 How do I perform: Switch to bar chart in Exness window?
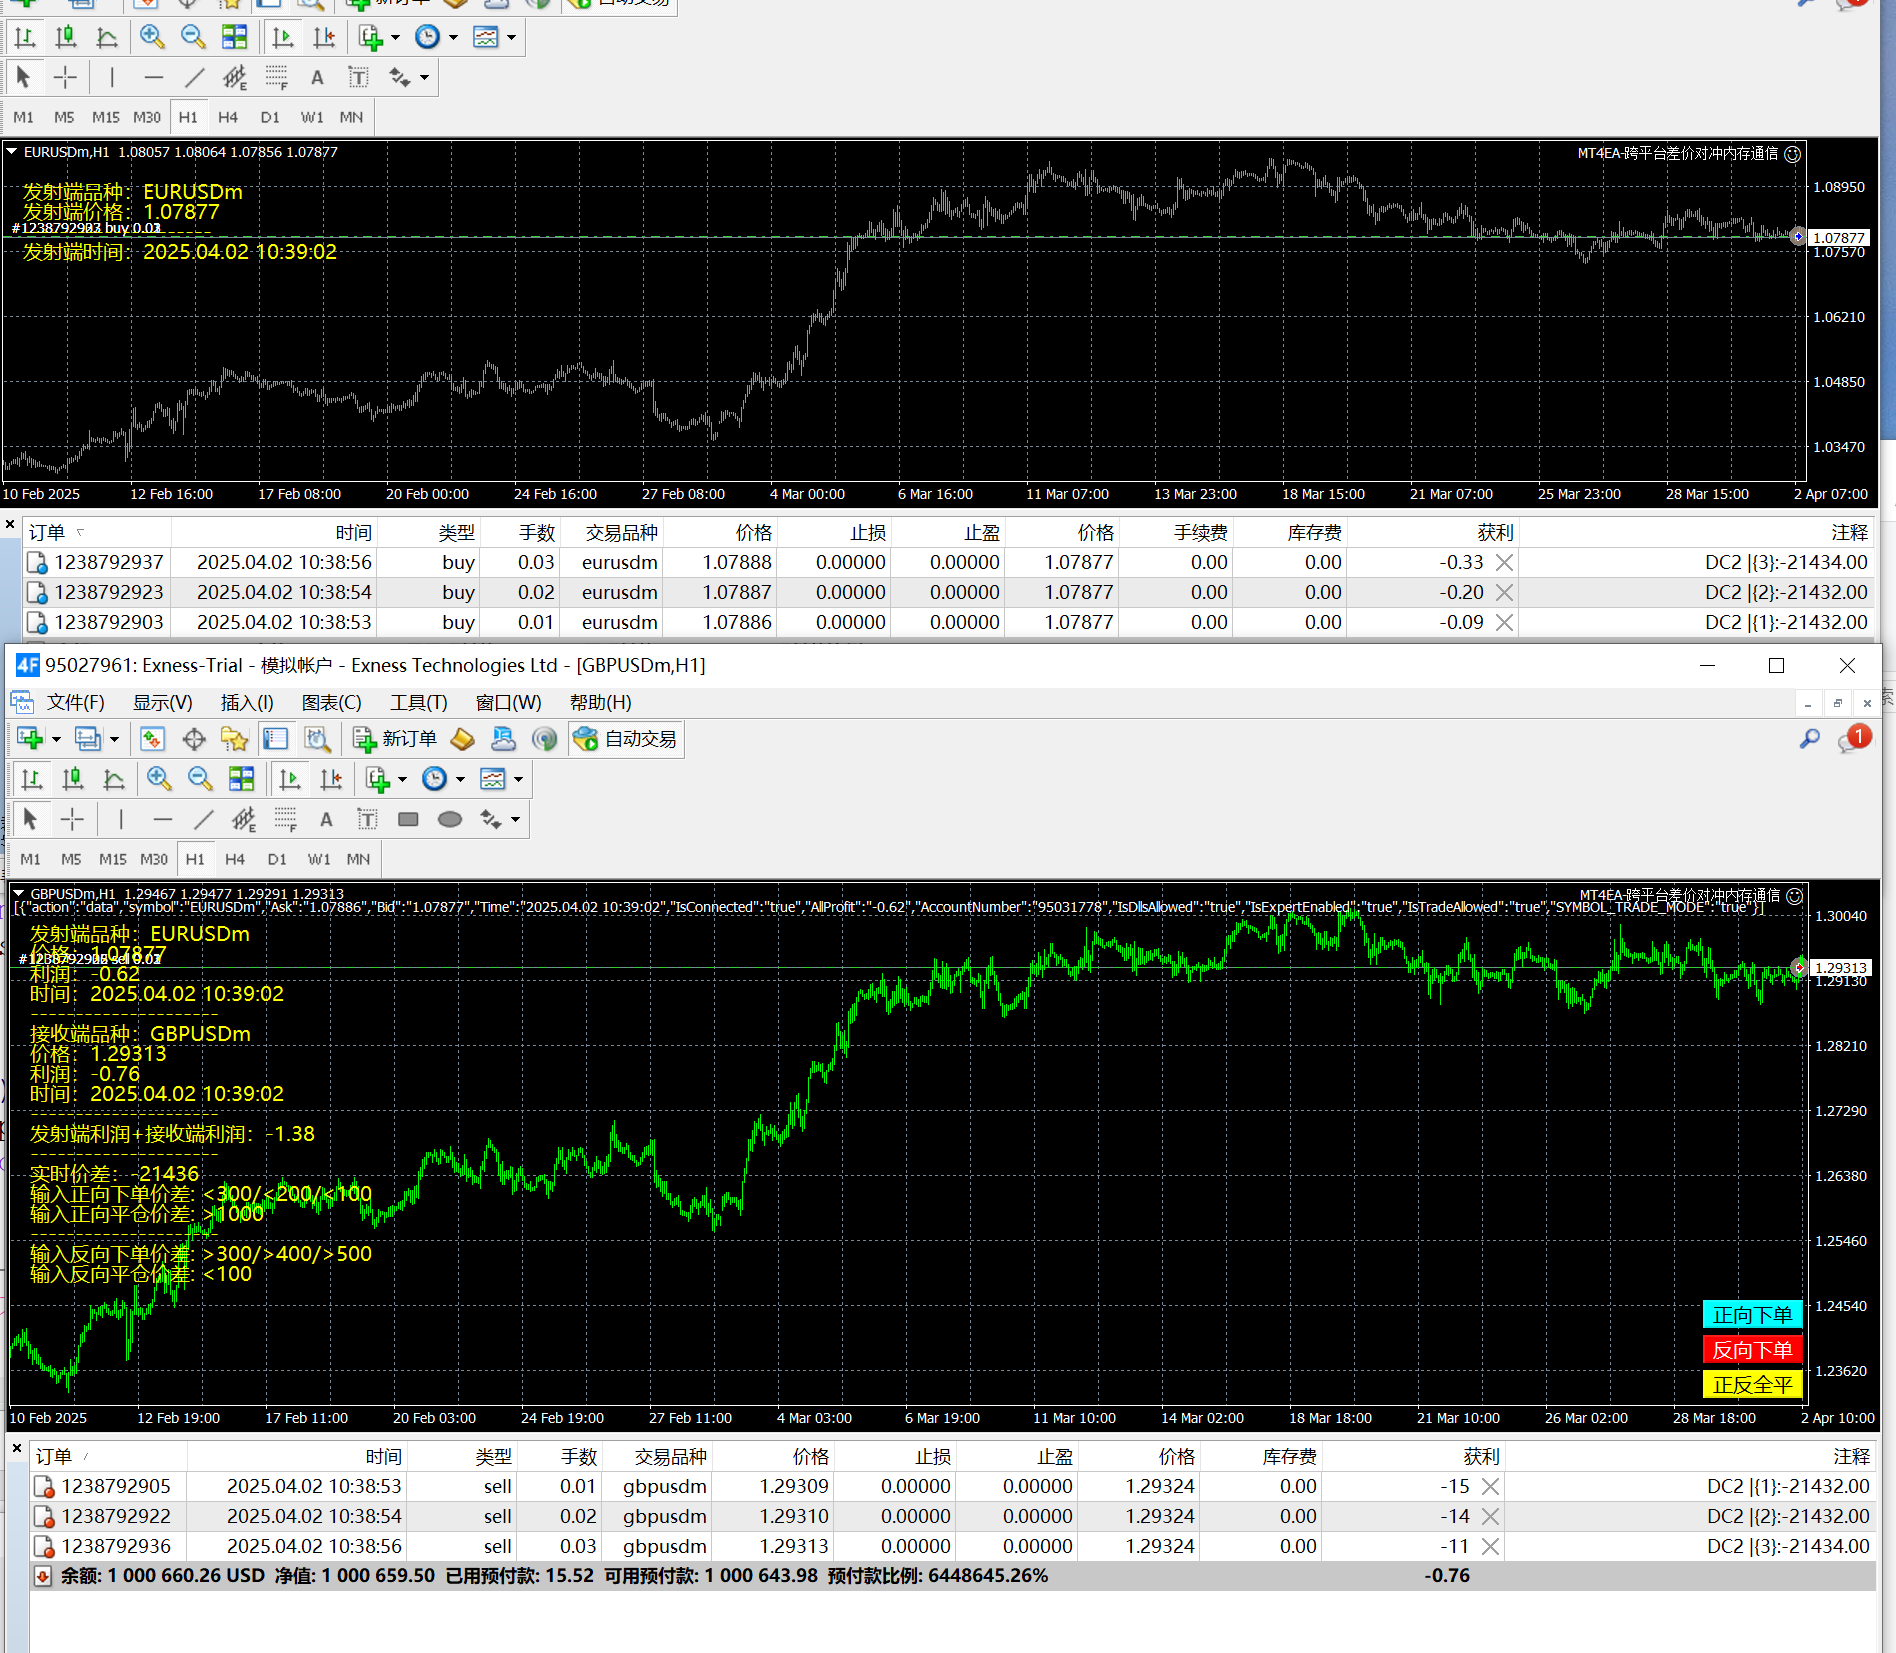click(x=32, y=779)
